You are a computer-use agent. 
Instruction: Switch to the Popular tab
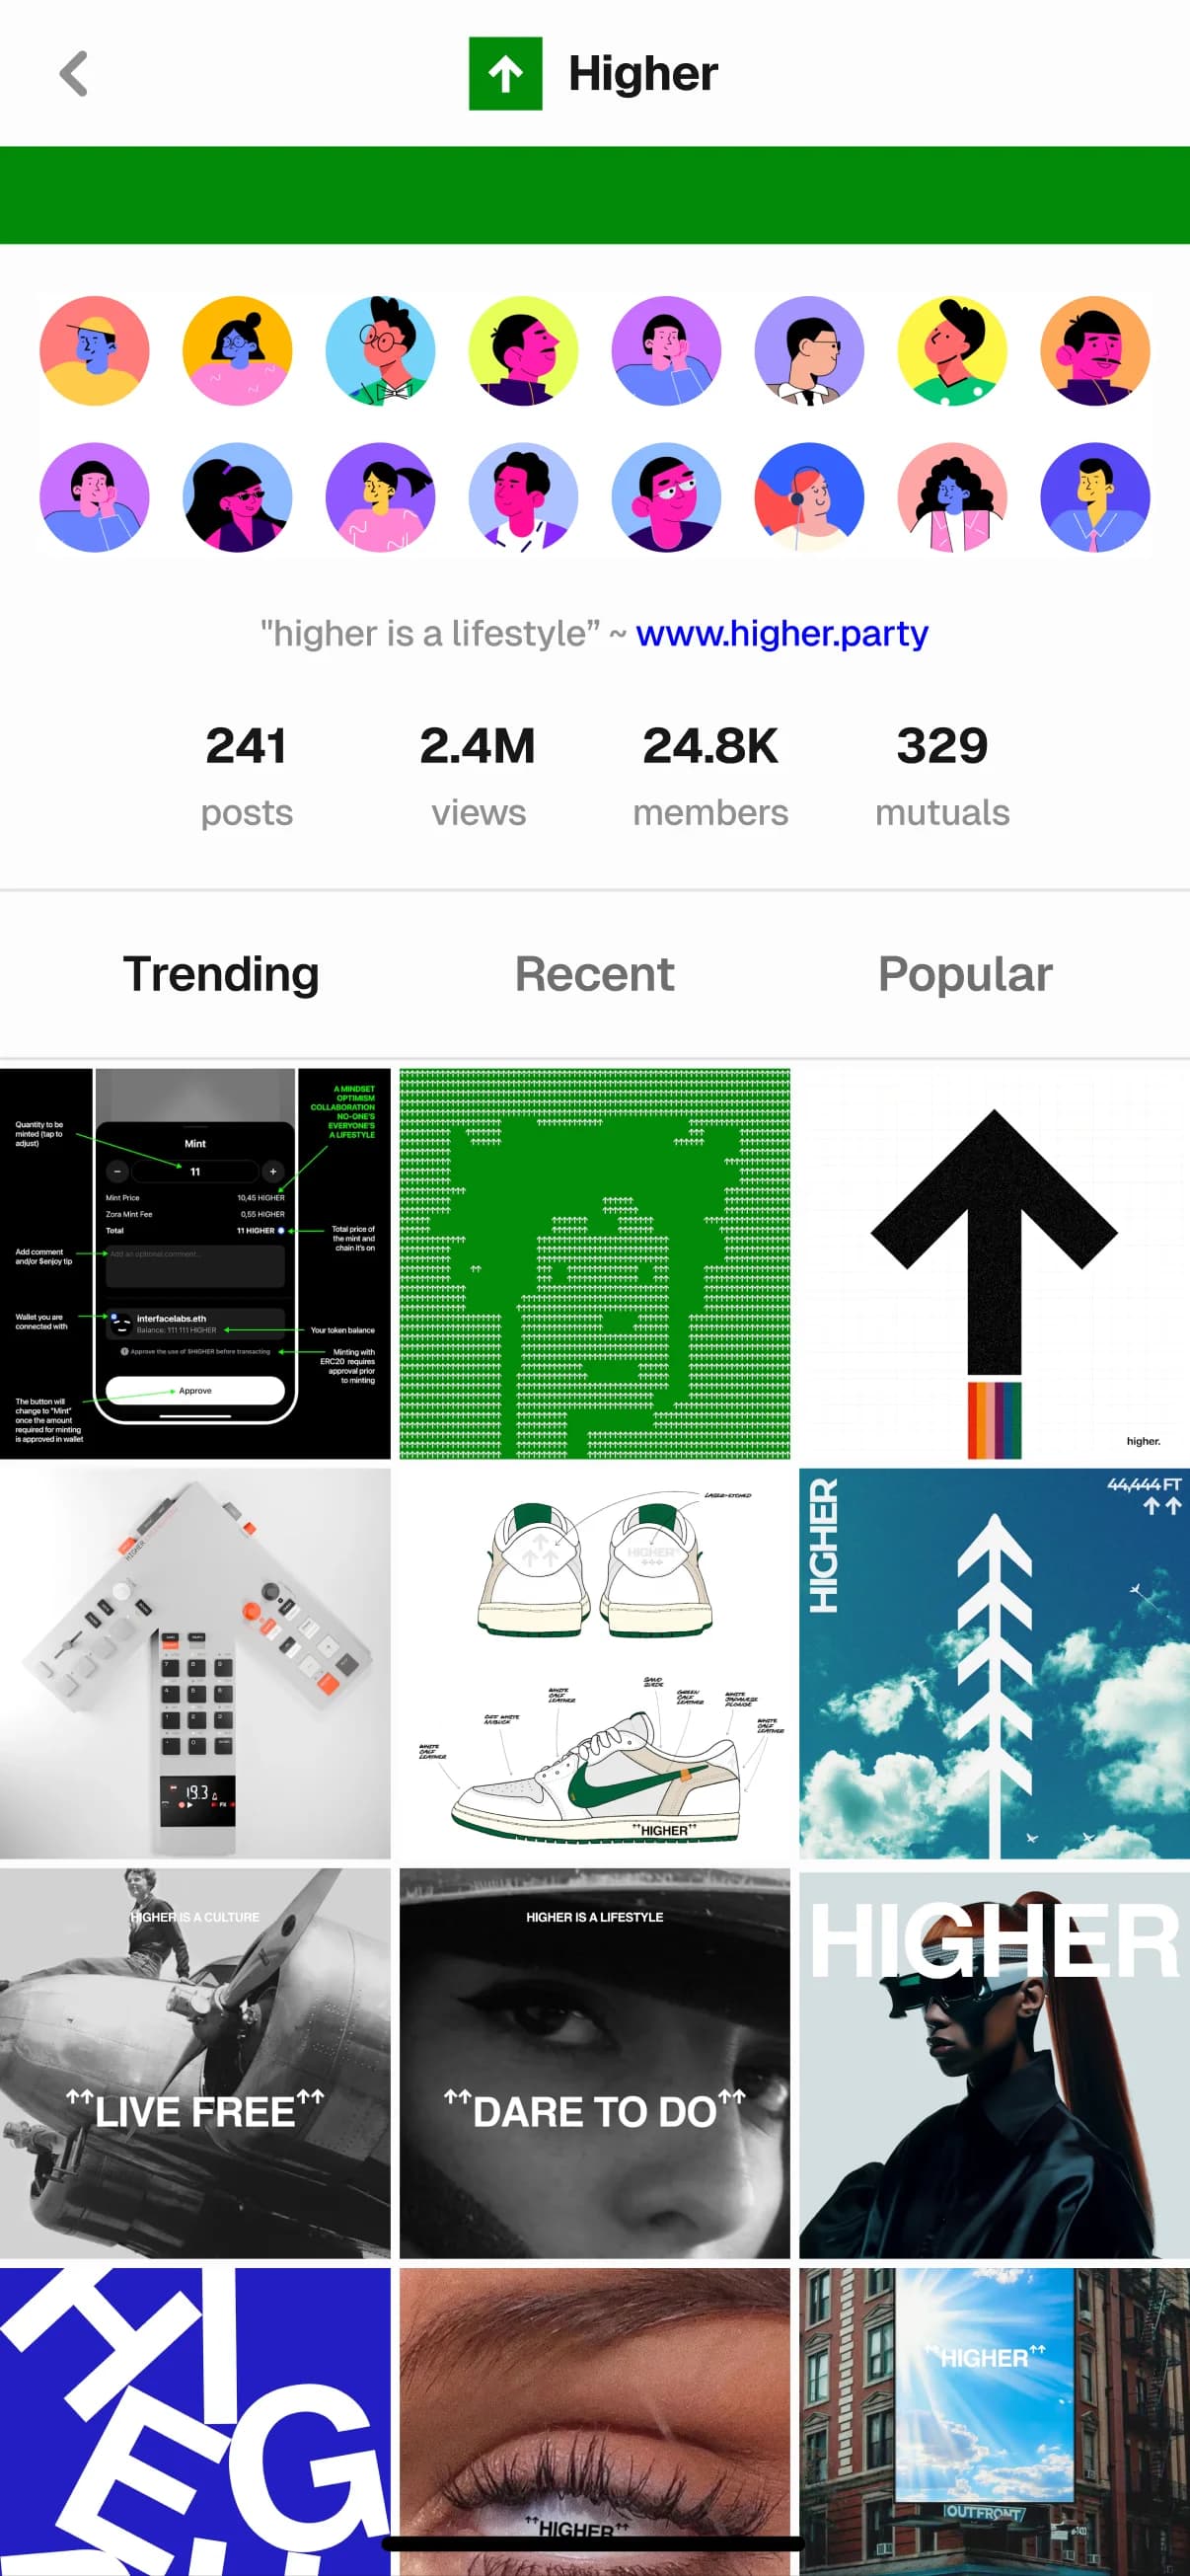tap(965, 974)
